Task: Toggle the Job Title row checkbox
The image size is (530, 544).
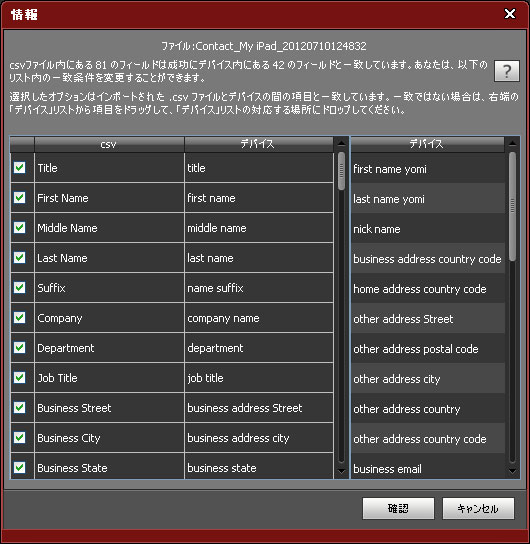Action: point(19,377)
